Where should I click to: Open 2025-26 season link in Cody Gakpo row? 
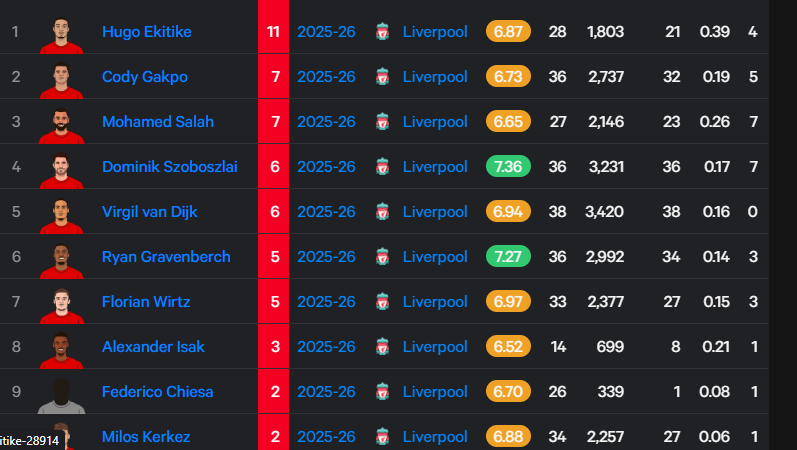coord(326,77)
